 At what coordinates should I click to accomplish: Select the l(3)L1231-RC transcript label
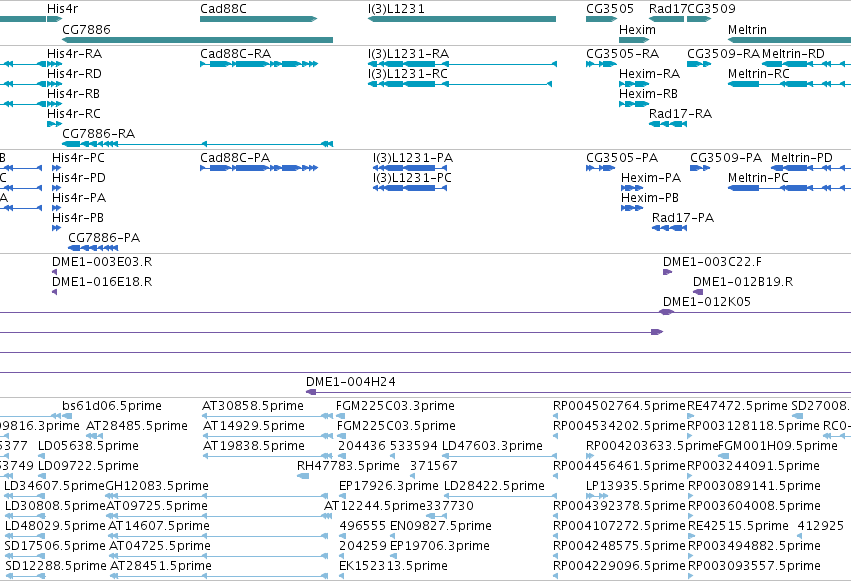(x=408, y=74)
